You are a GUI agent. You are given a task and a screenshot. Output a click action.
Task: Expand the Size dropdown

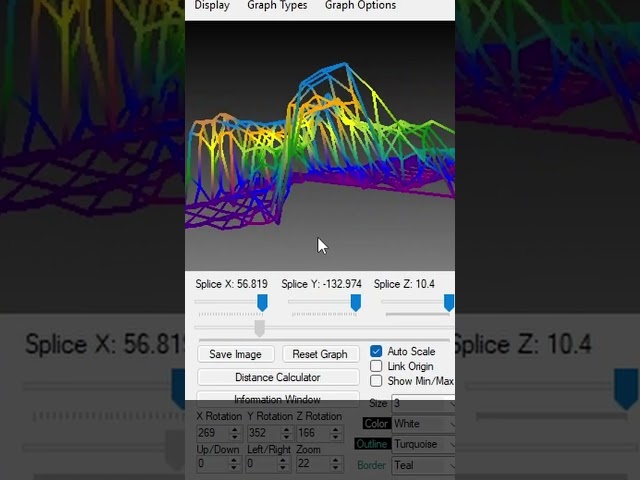[452, 403]
